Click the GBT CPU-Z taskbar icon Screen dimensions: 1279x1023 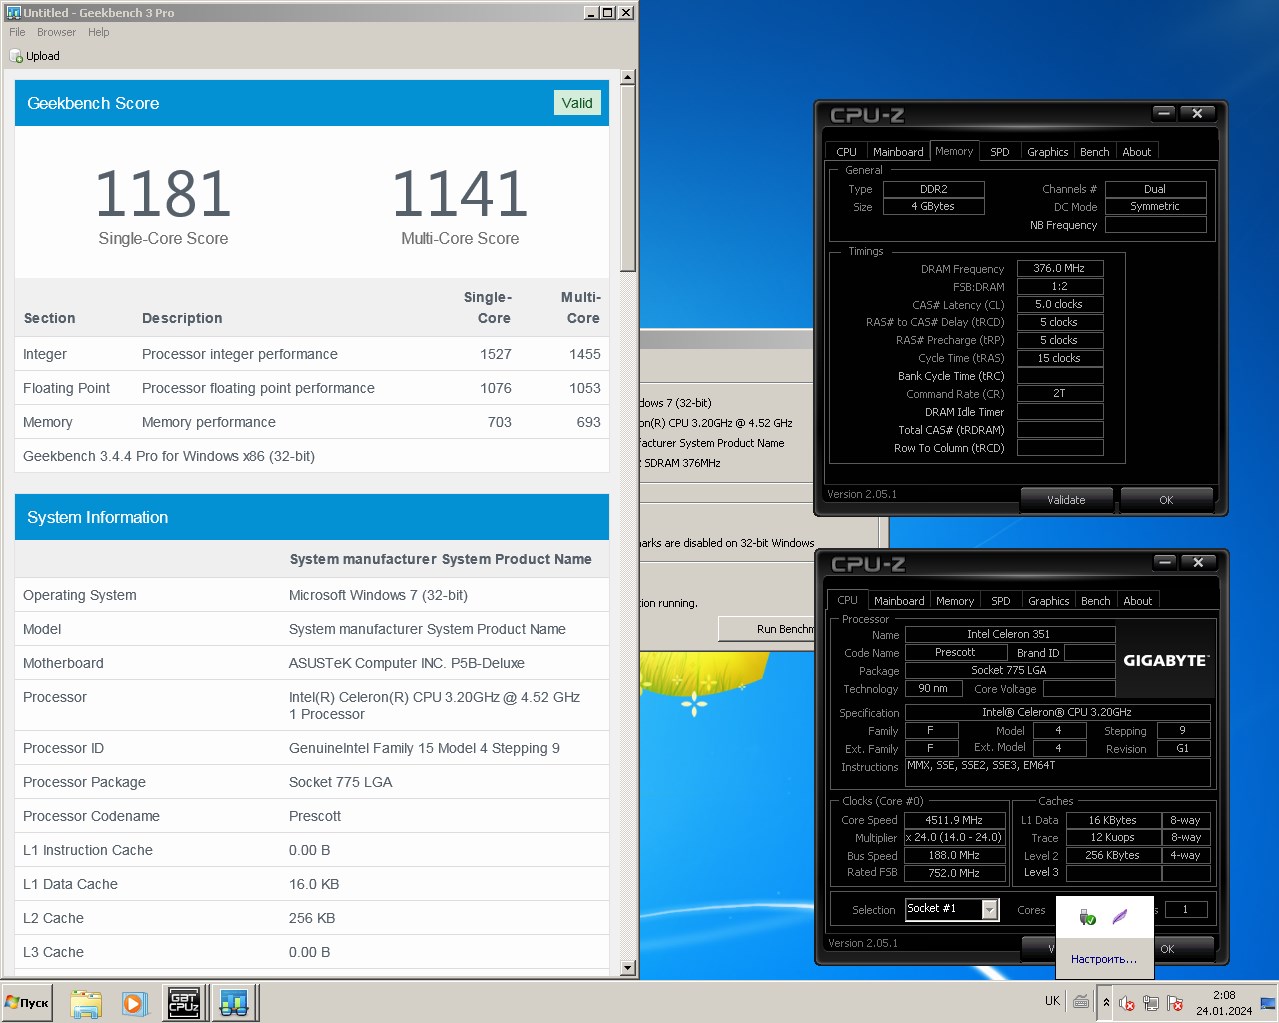(184, 1003)
